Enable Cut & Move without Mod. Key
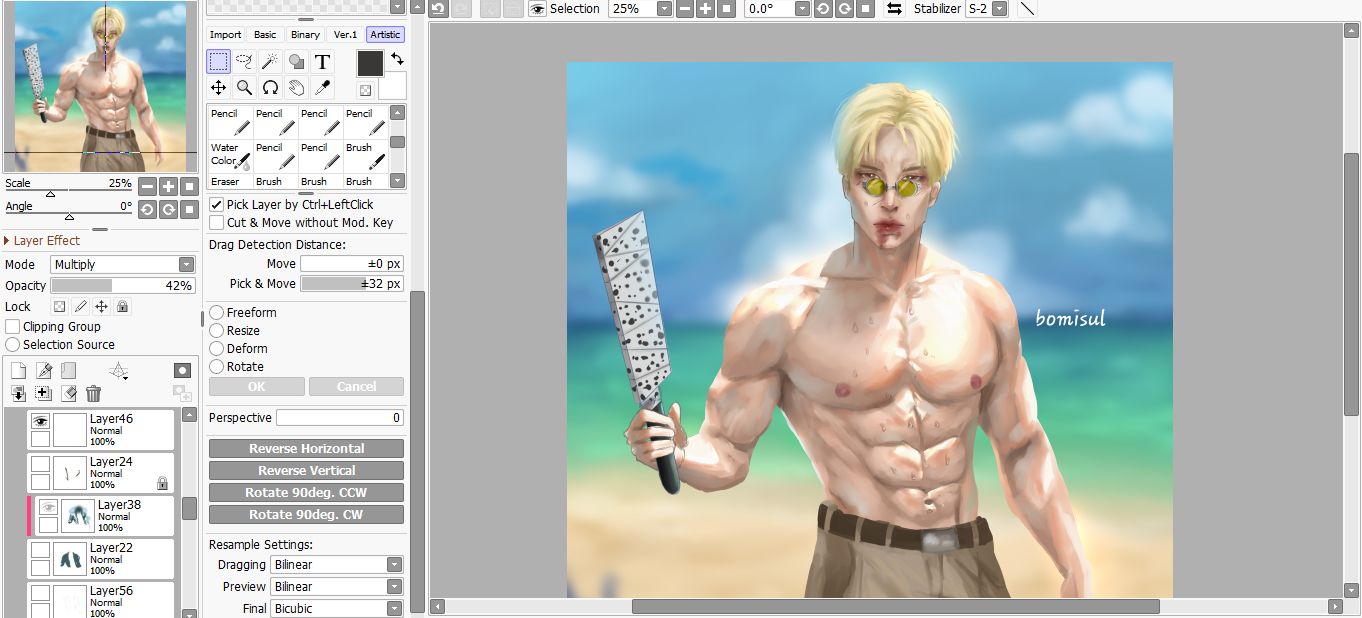This screenshot has height=618, width=1362. click(217, 223)
